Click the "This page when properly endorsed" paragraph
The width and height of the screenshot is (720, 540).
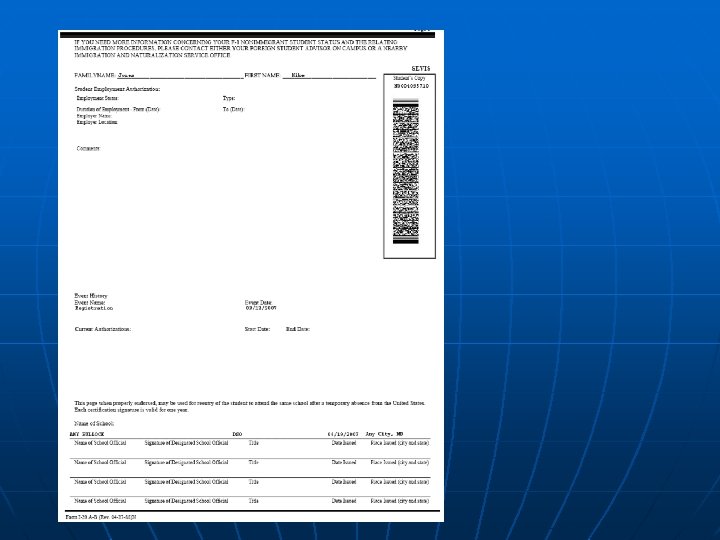tap(250, 406)
